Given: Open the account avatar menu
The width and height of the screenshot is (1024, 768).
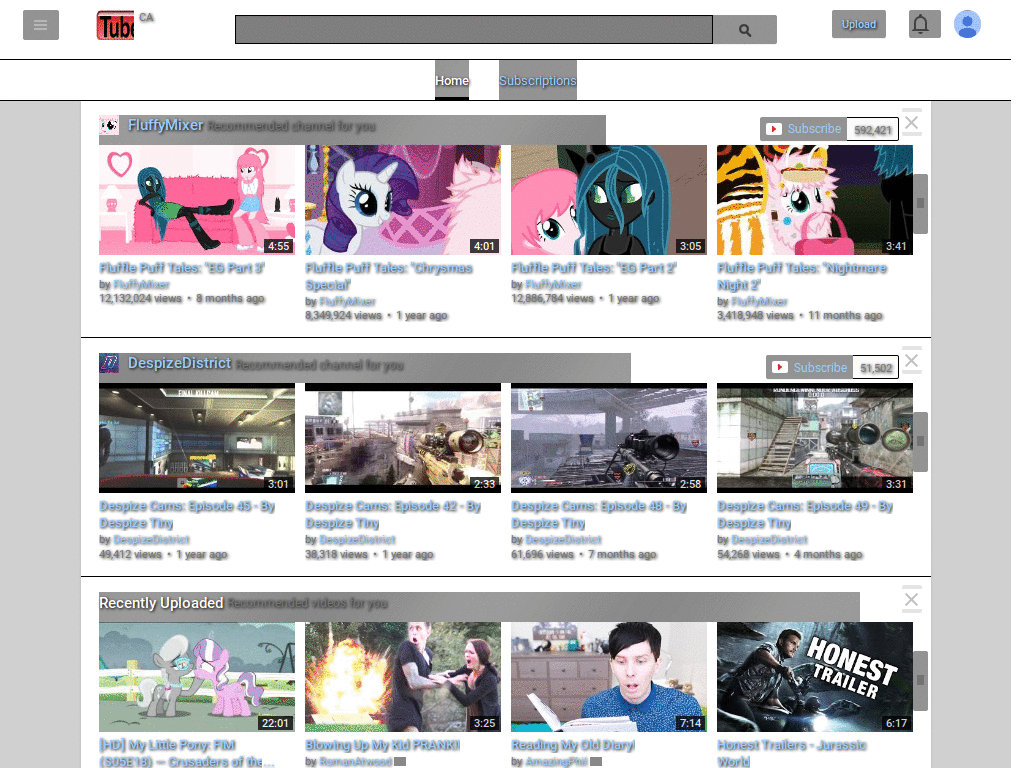Looking at the screenshot, I should point(967,25).
